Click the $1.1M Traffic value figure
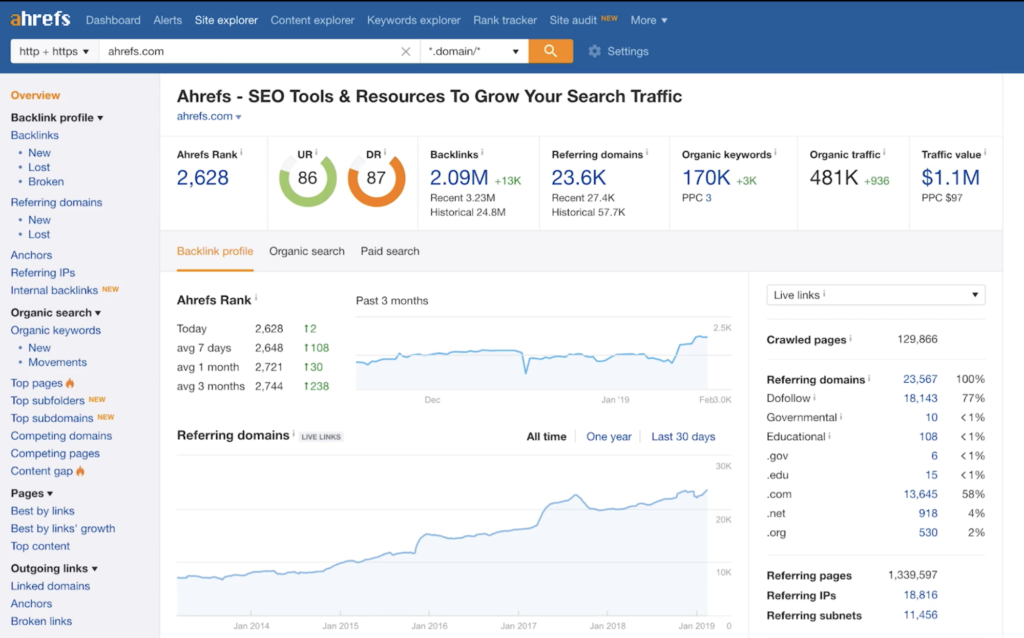The height and width of the screenshot is (638, 1024). click(x=950, y=178)
